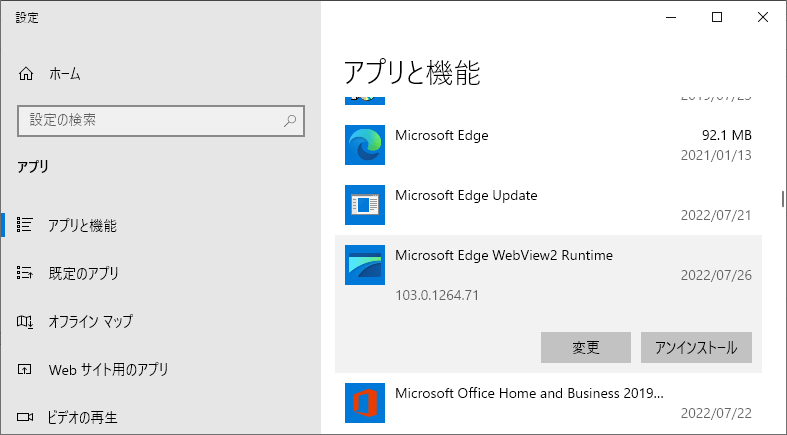The image size is (787, 435).
Task: Click the 既定のアプリ sidebar icon
Action: pyautogui.click(x=25, y=273)
